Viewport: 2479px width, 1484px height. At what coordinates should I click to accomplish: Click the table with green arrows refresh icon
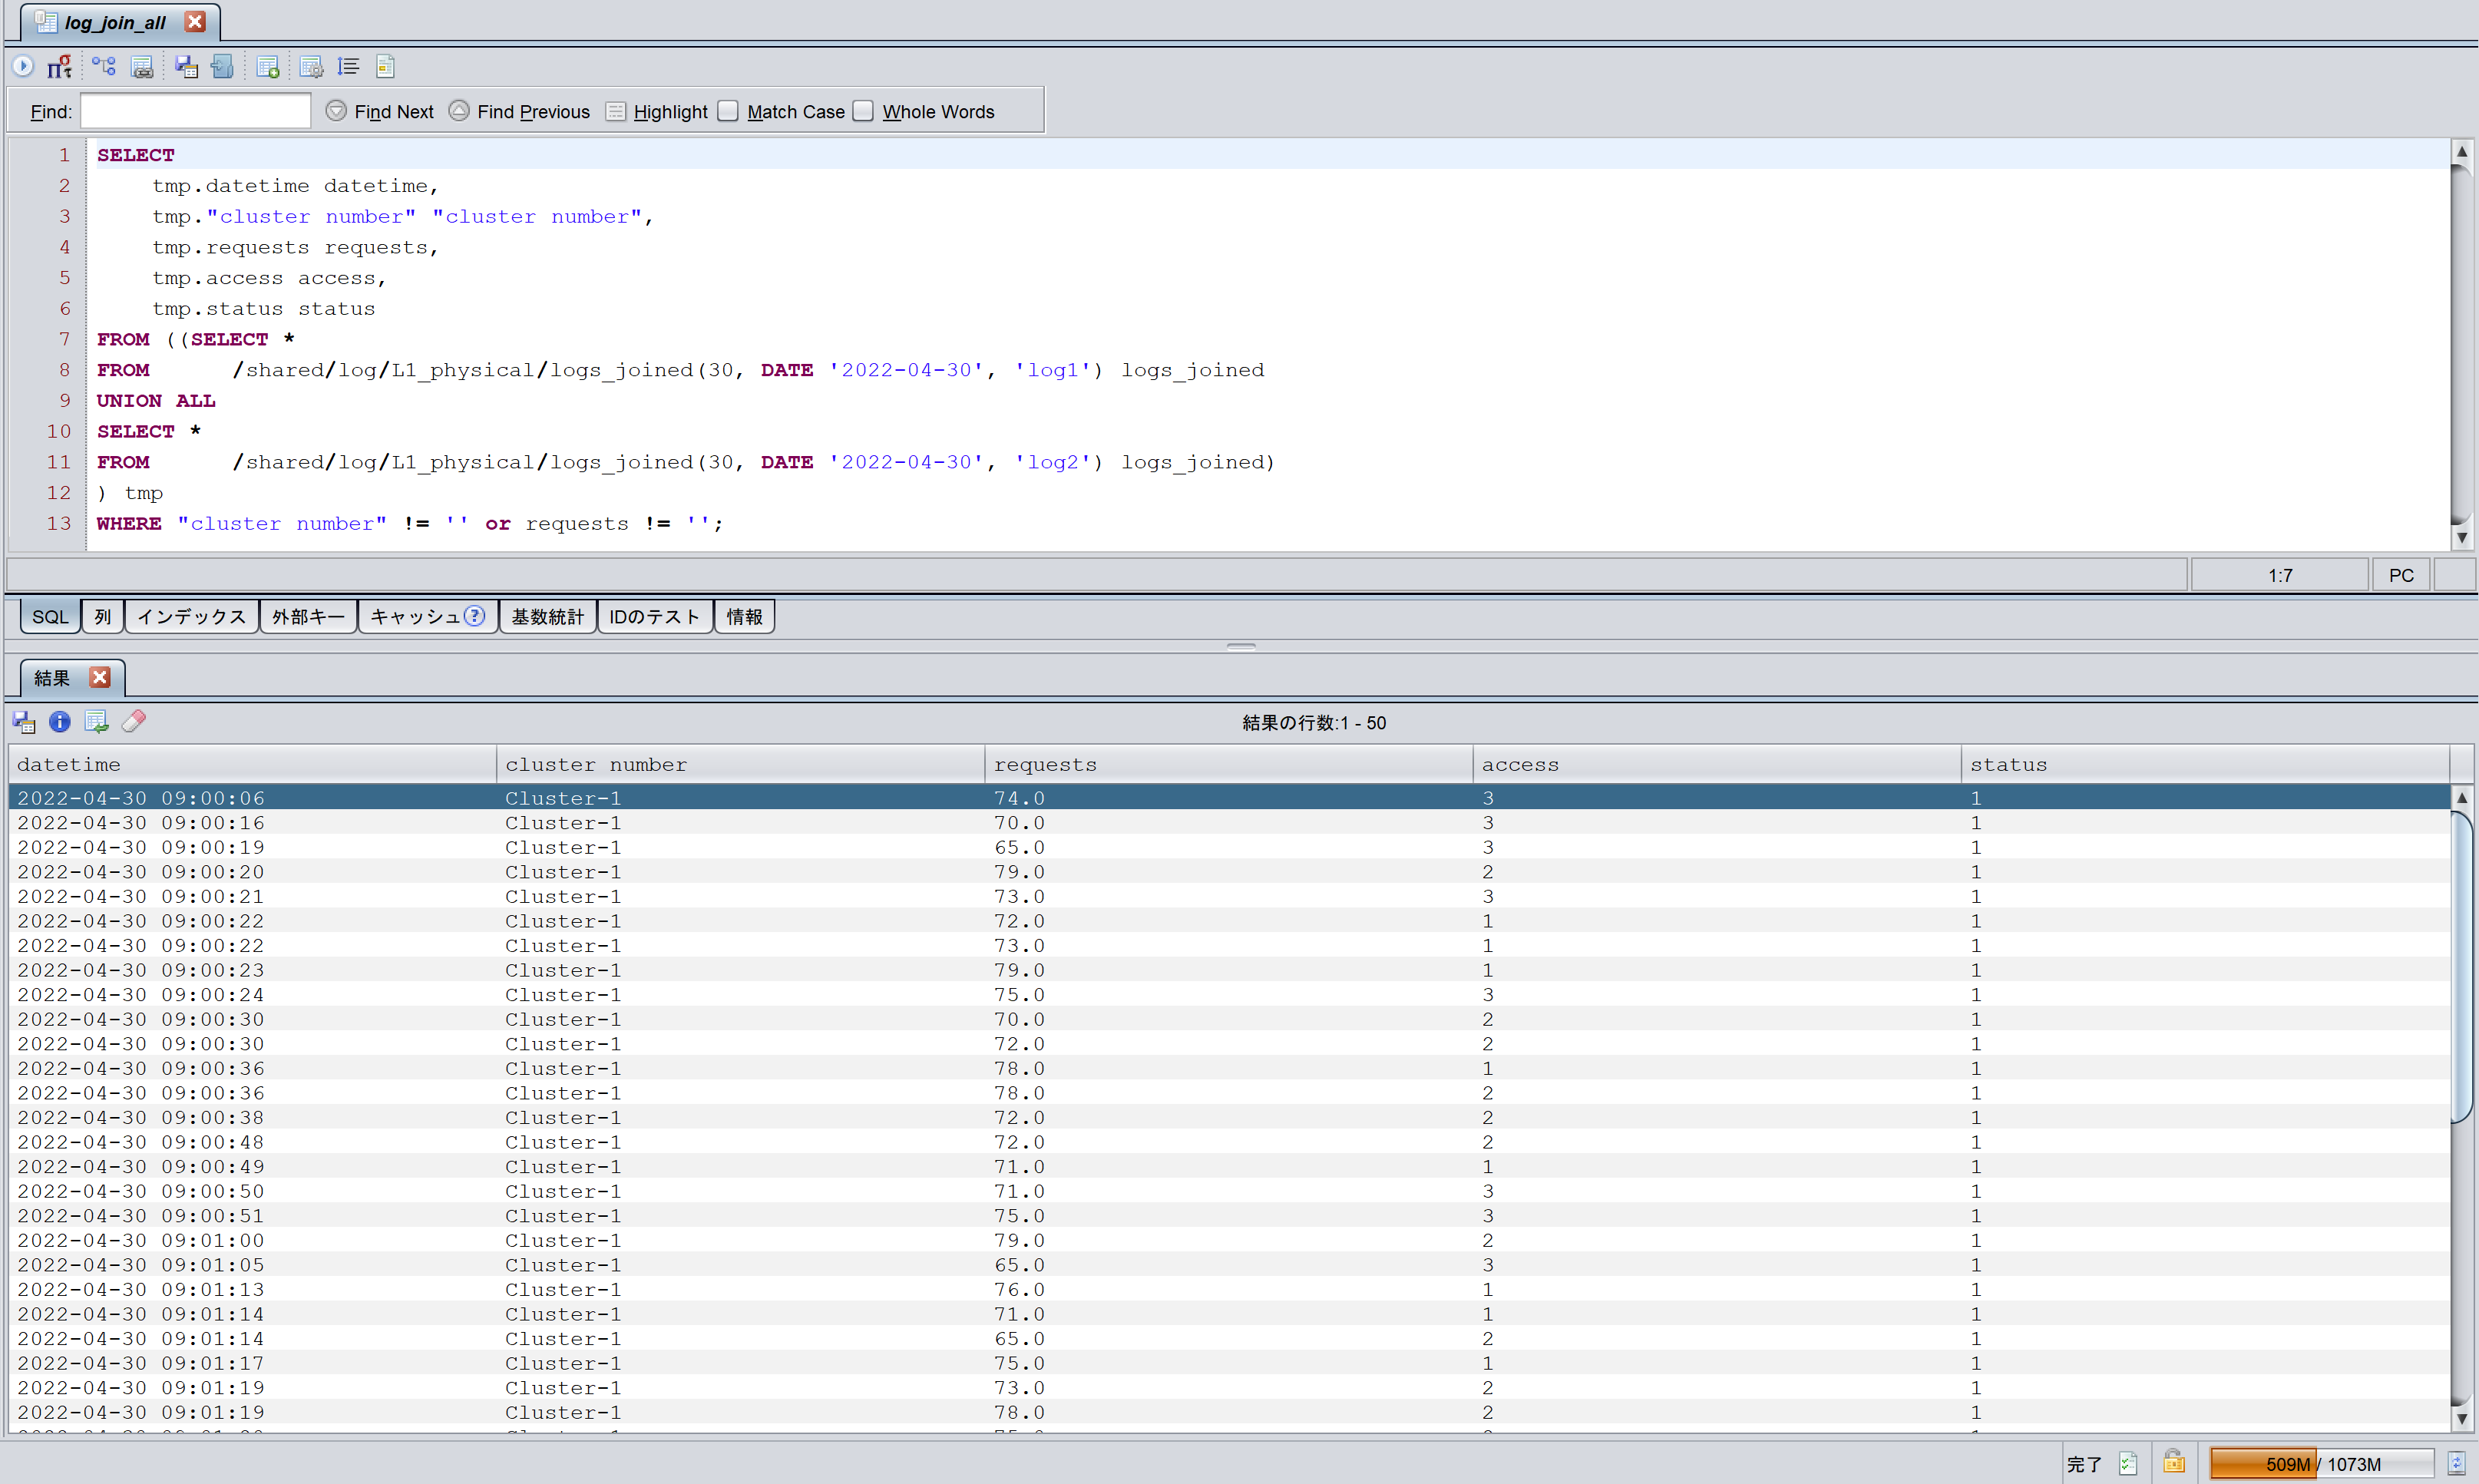pyautogui.click(x=97, y=721)
